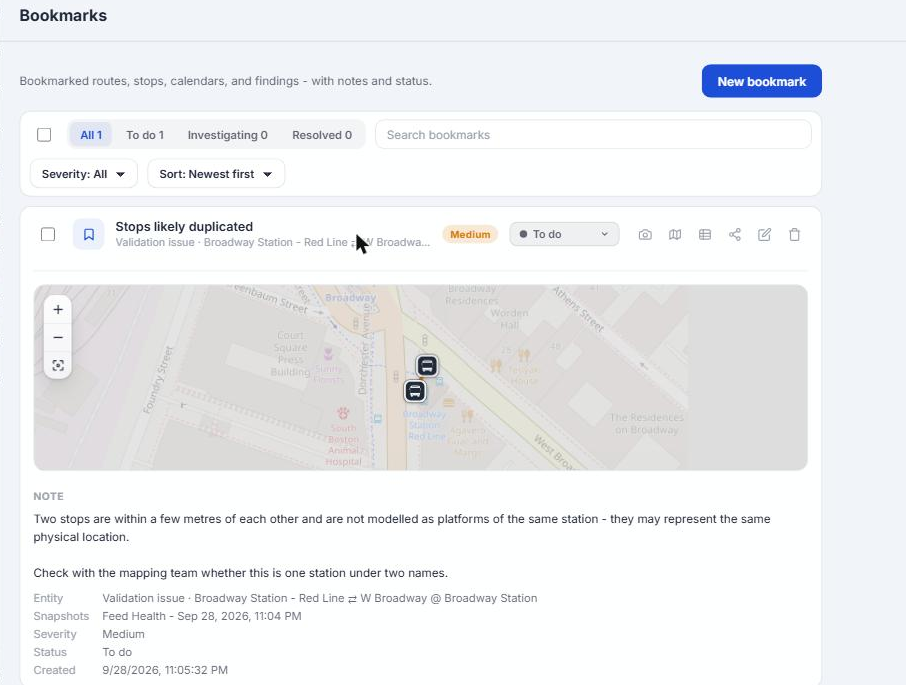The height and width of the screenshot is (685, 906).
Task: Click the Medium severity badge
Action: [470, 234]
